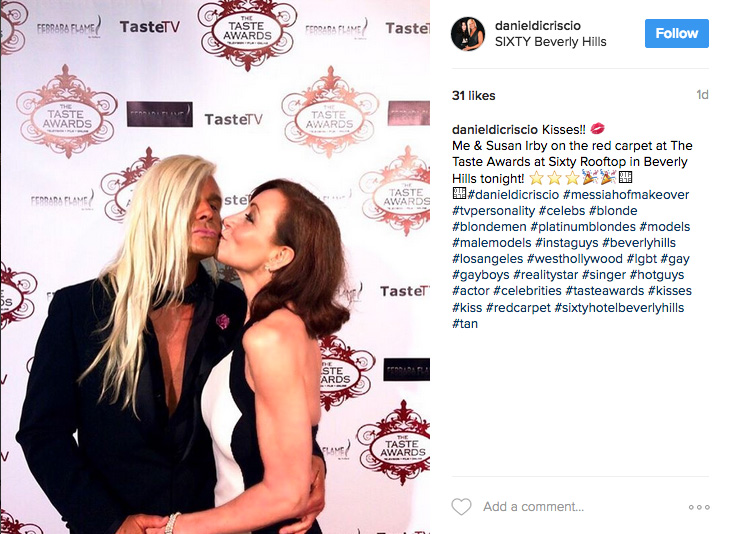Open danieldicriscio username in the header

(x=537, y=26)
